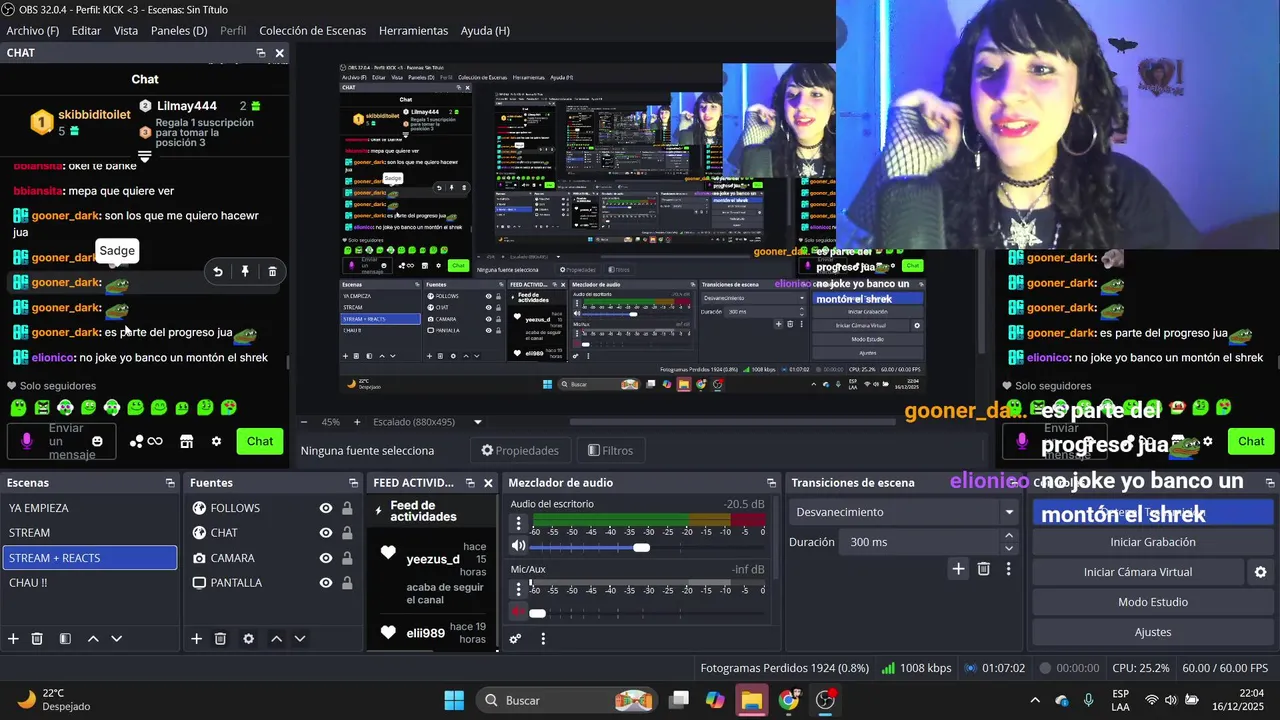Open Mic/Aux options three dots

tap(518, 588)
